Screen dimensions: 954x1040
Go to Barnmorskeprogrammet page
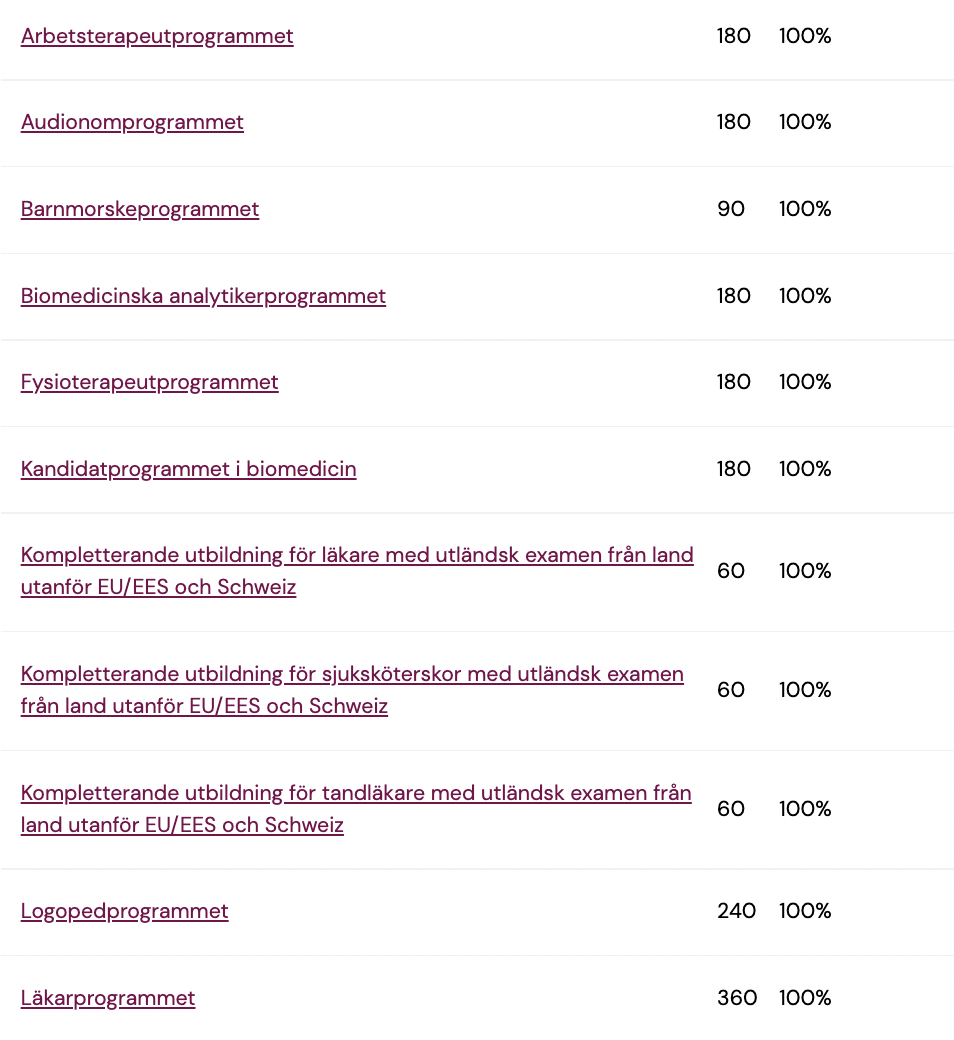coord(139,210)
